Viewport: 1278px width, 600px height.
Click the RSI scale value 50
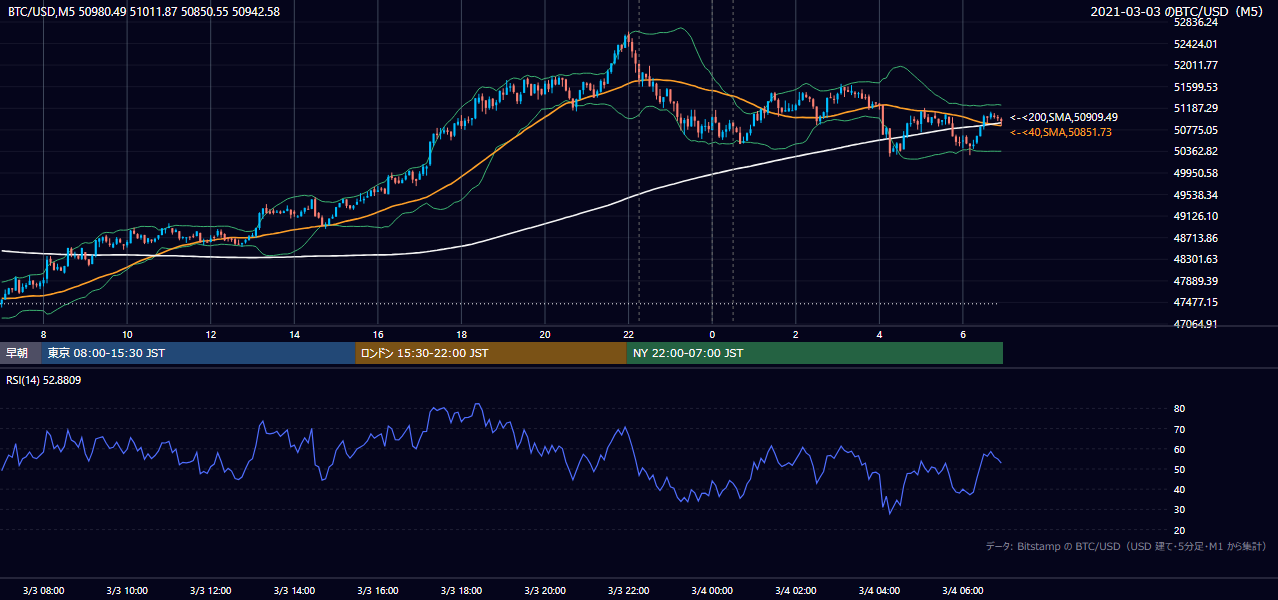tap(1180, 469)
